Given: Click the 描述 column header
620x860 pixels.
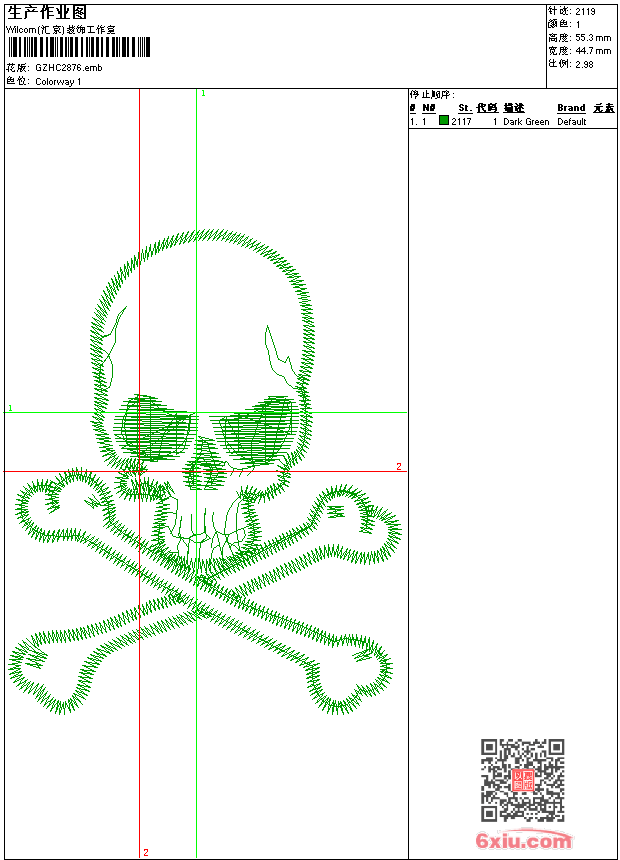Looking at the screenshot, I should pyautogui.click(x=514, y=108).
